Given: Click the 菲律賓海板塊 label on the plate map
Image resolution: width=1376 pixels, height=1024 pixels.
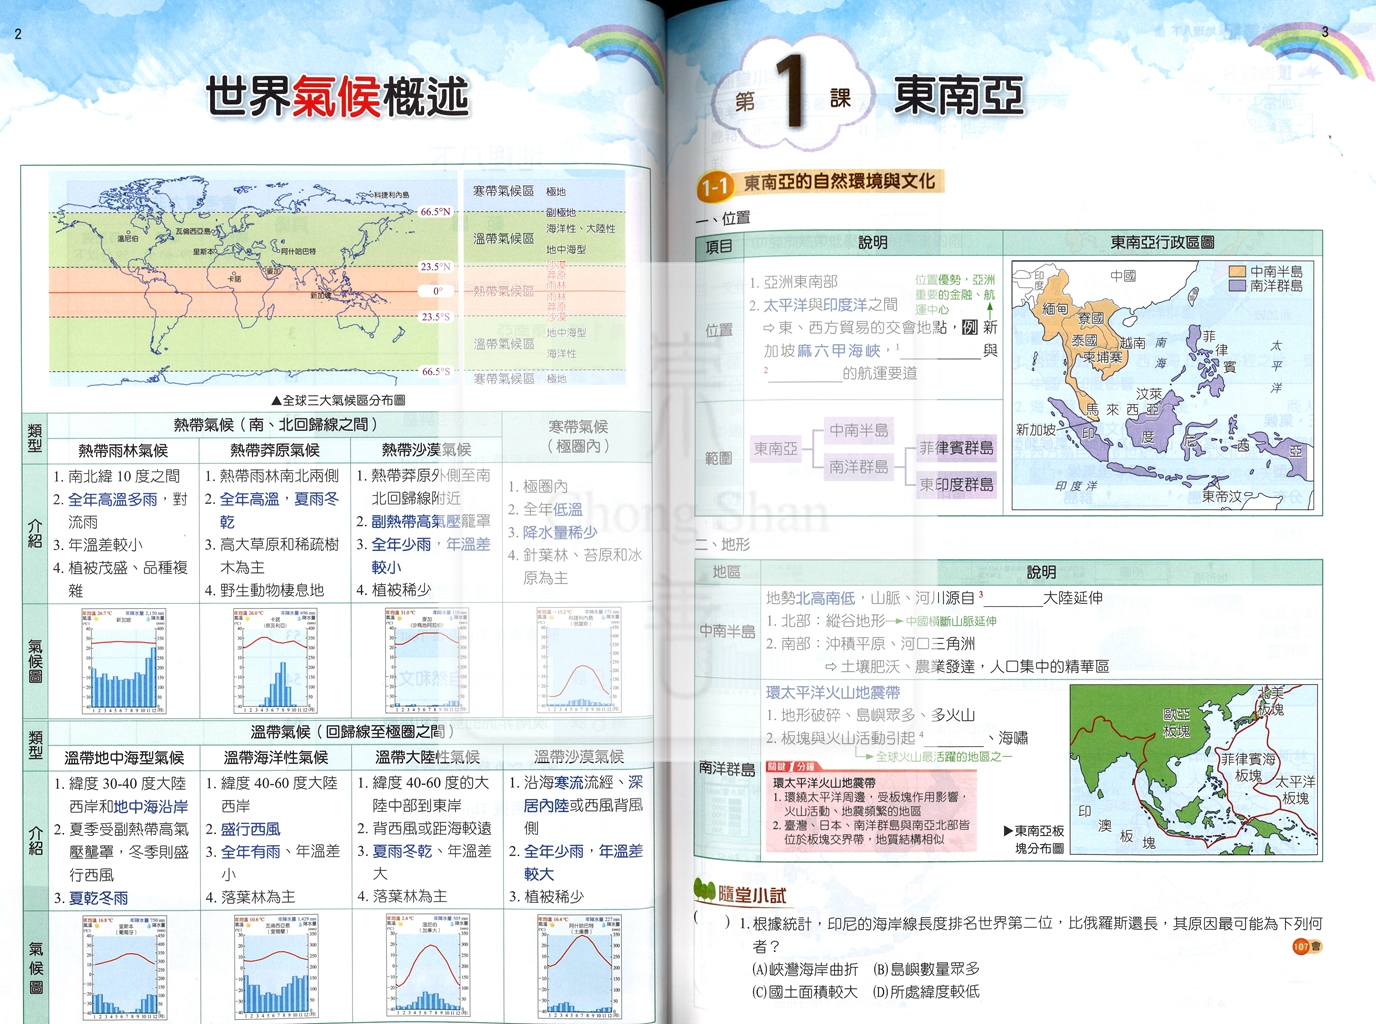Looking at the screenshot, I should (1248, 767).
